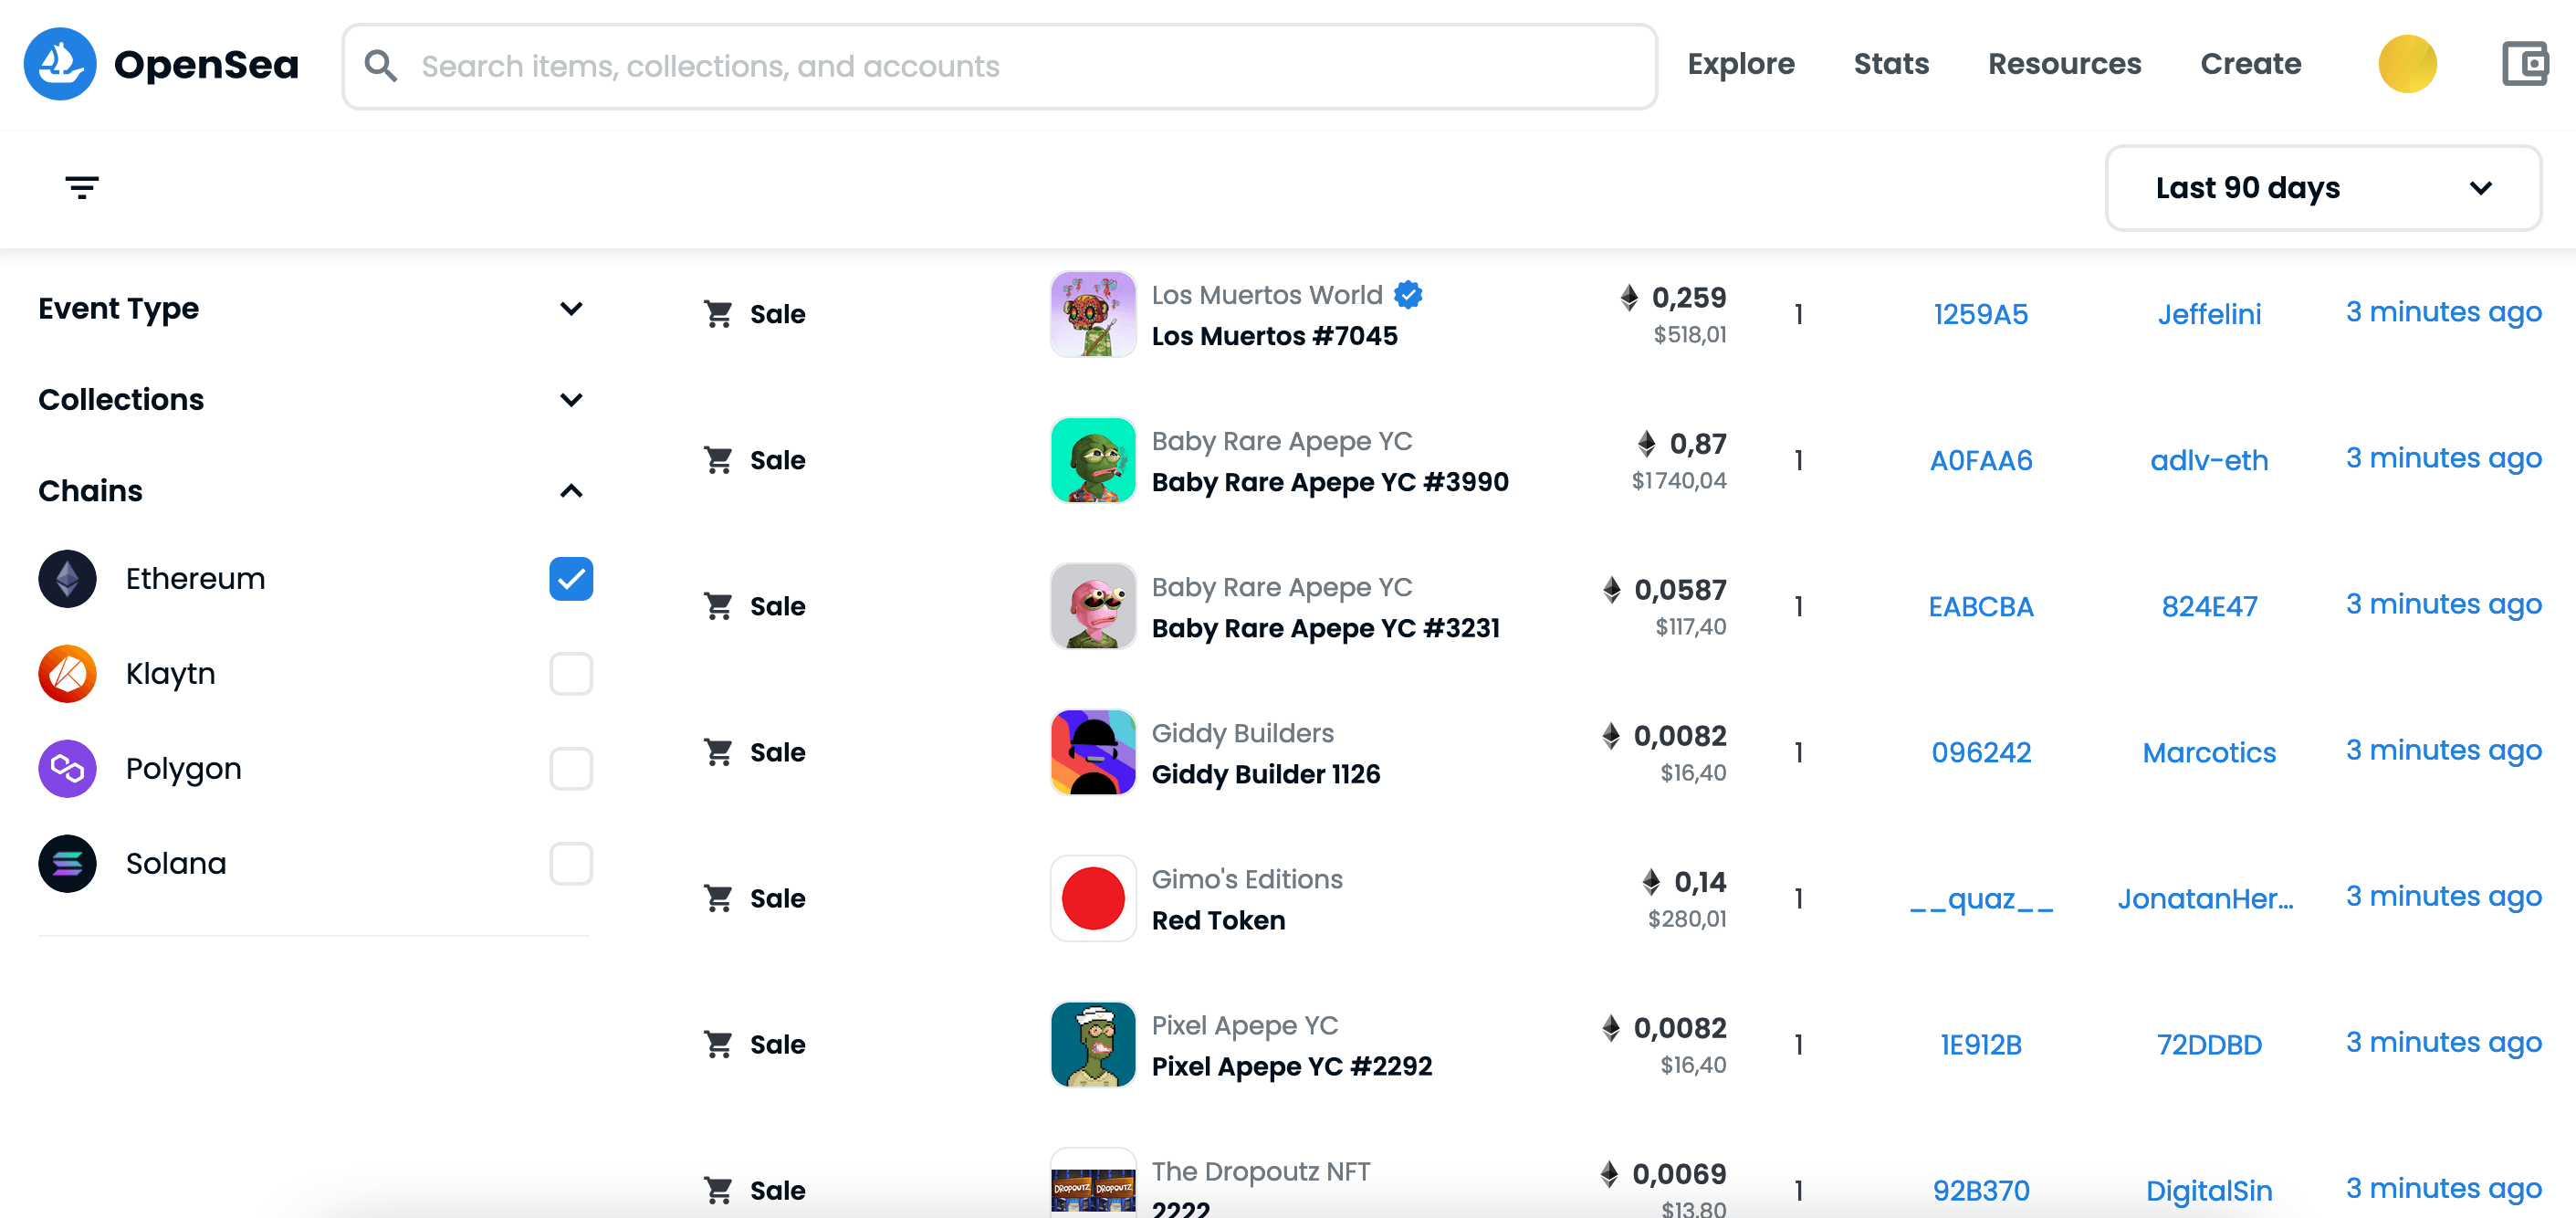Click the yellow profile avatar
Screen dimensions: 2576x1218
[2406, 64]
